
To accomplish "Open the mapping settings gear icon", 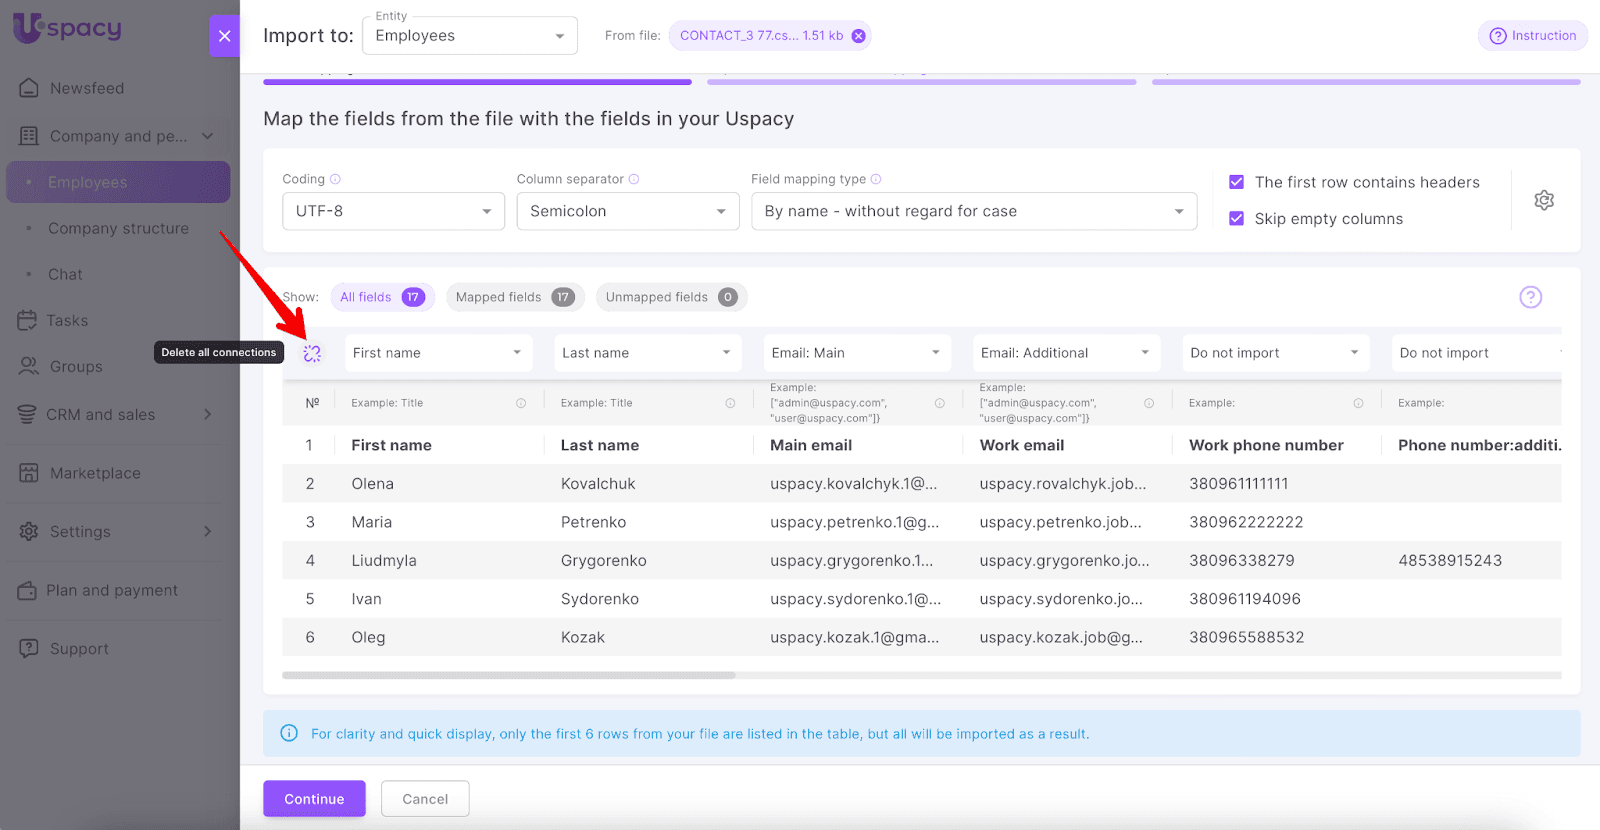I will click(1544, 200).
